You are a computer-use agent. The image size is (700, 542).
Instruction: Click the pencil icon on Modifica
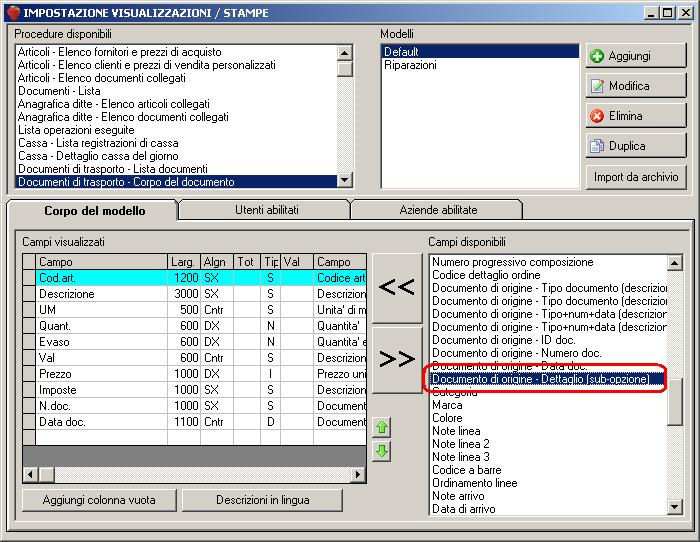[597, 86]
